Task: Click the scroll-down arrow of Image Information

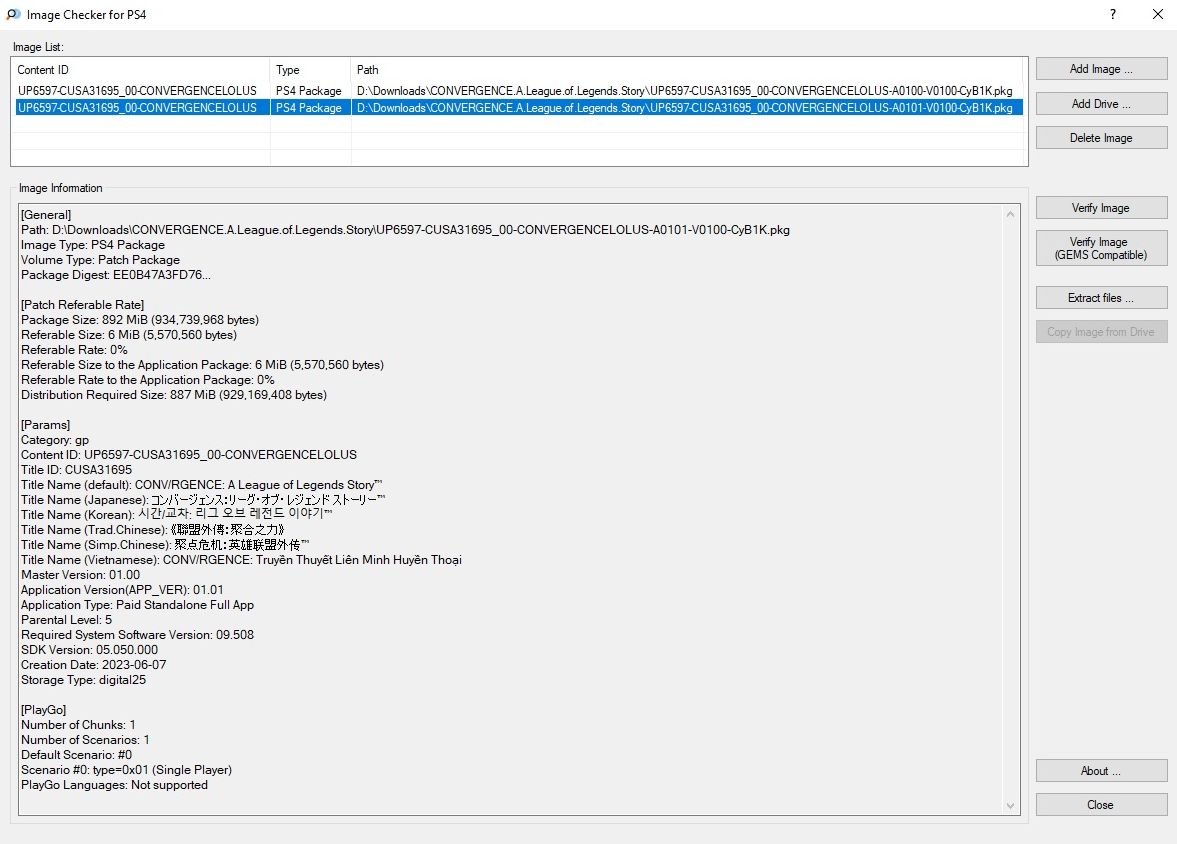Action: coord(1010,806)
